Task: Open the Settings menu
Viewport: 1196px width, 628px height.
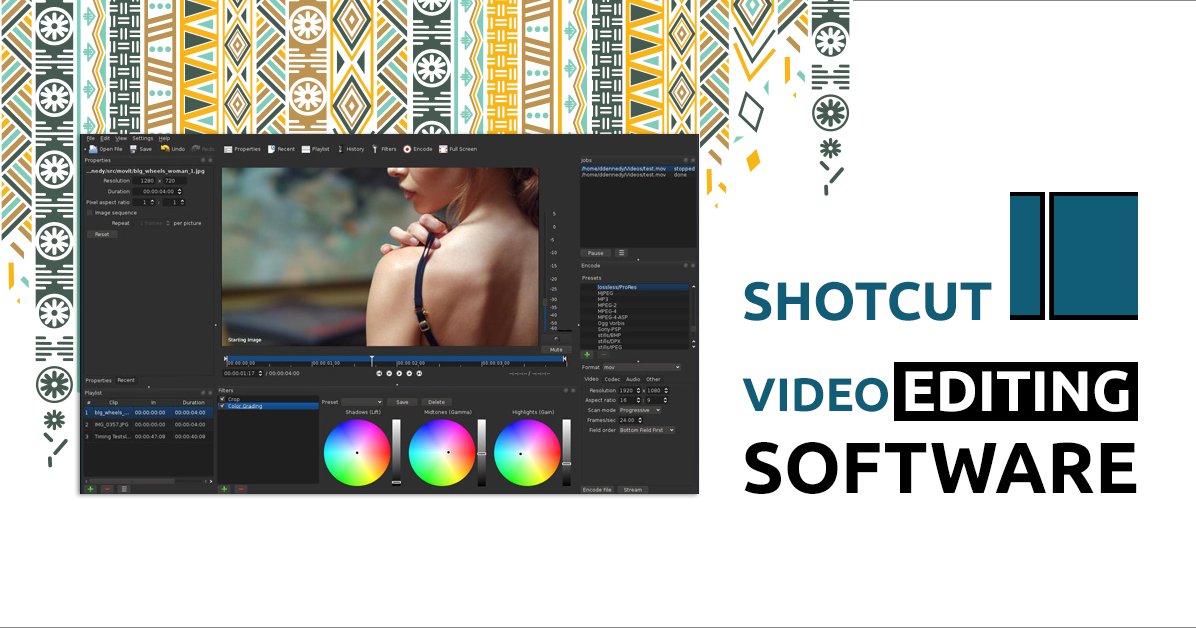Action: click(143, 139)
